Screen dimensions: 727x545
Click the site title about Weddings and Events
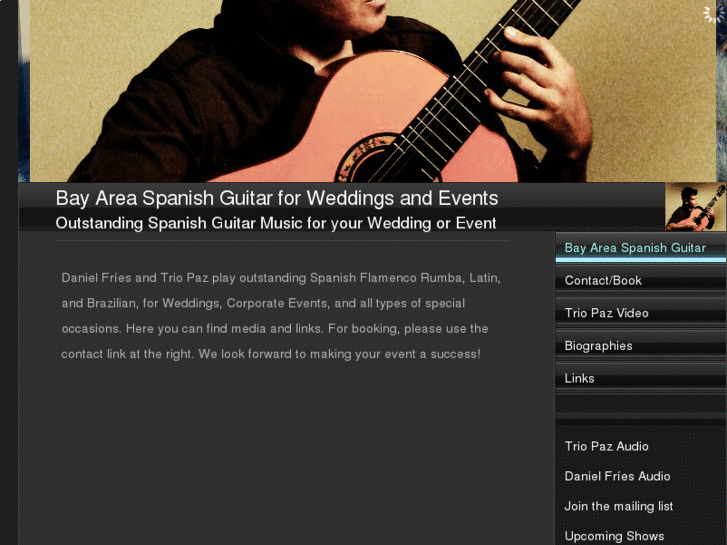pyautogui.click(x=277, y=198)
